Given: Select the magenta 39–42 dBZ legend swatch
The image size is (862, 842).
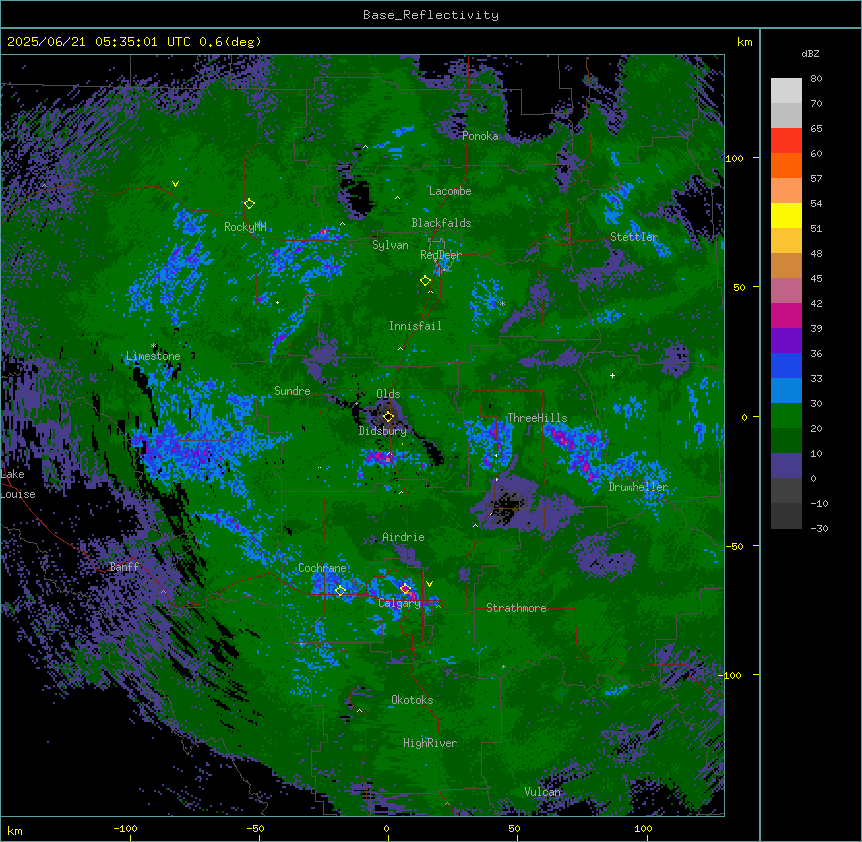Looking at the screenshot, I should click(x=786, y=315).
